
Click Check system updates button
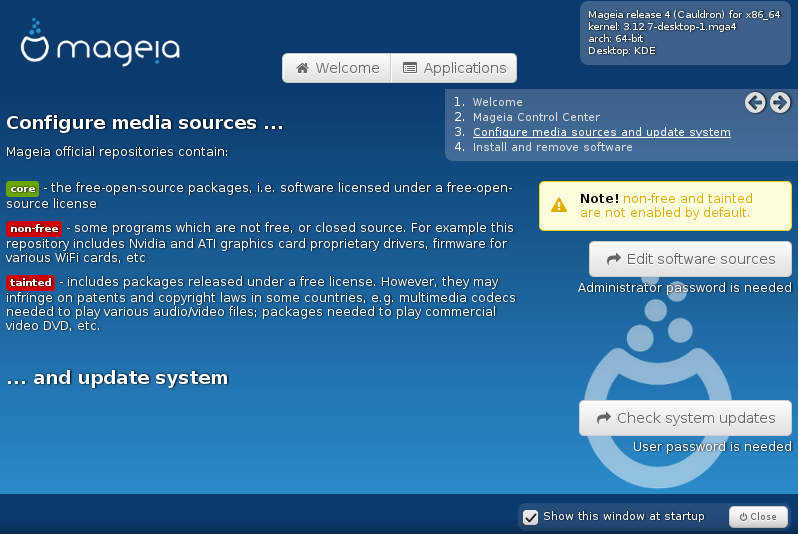685,418
